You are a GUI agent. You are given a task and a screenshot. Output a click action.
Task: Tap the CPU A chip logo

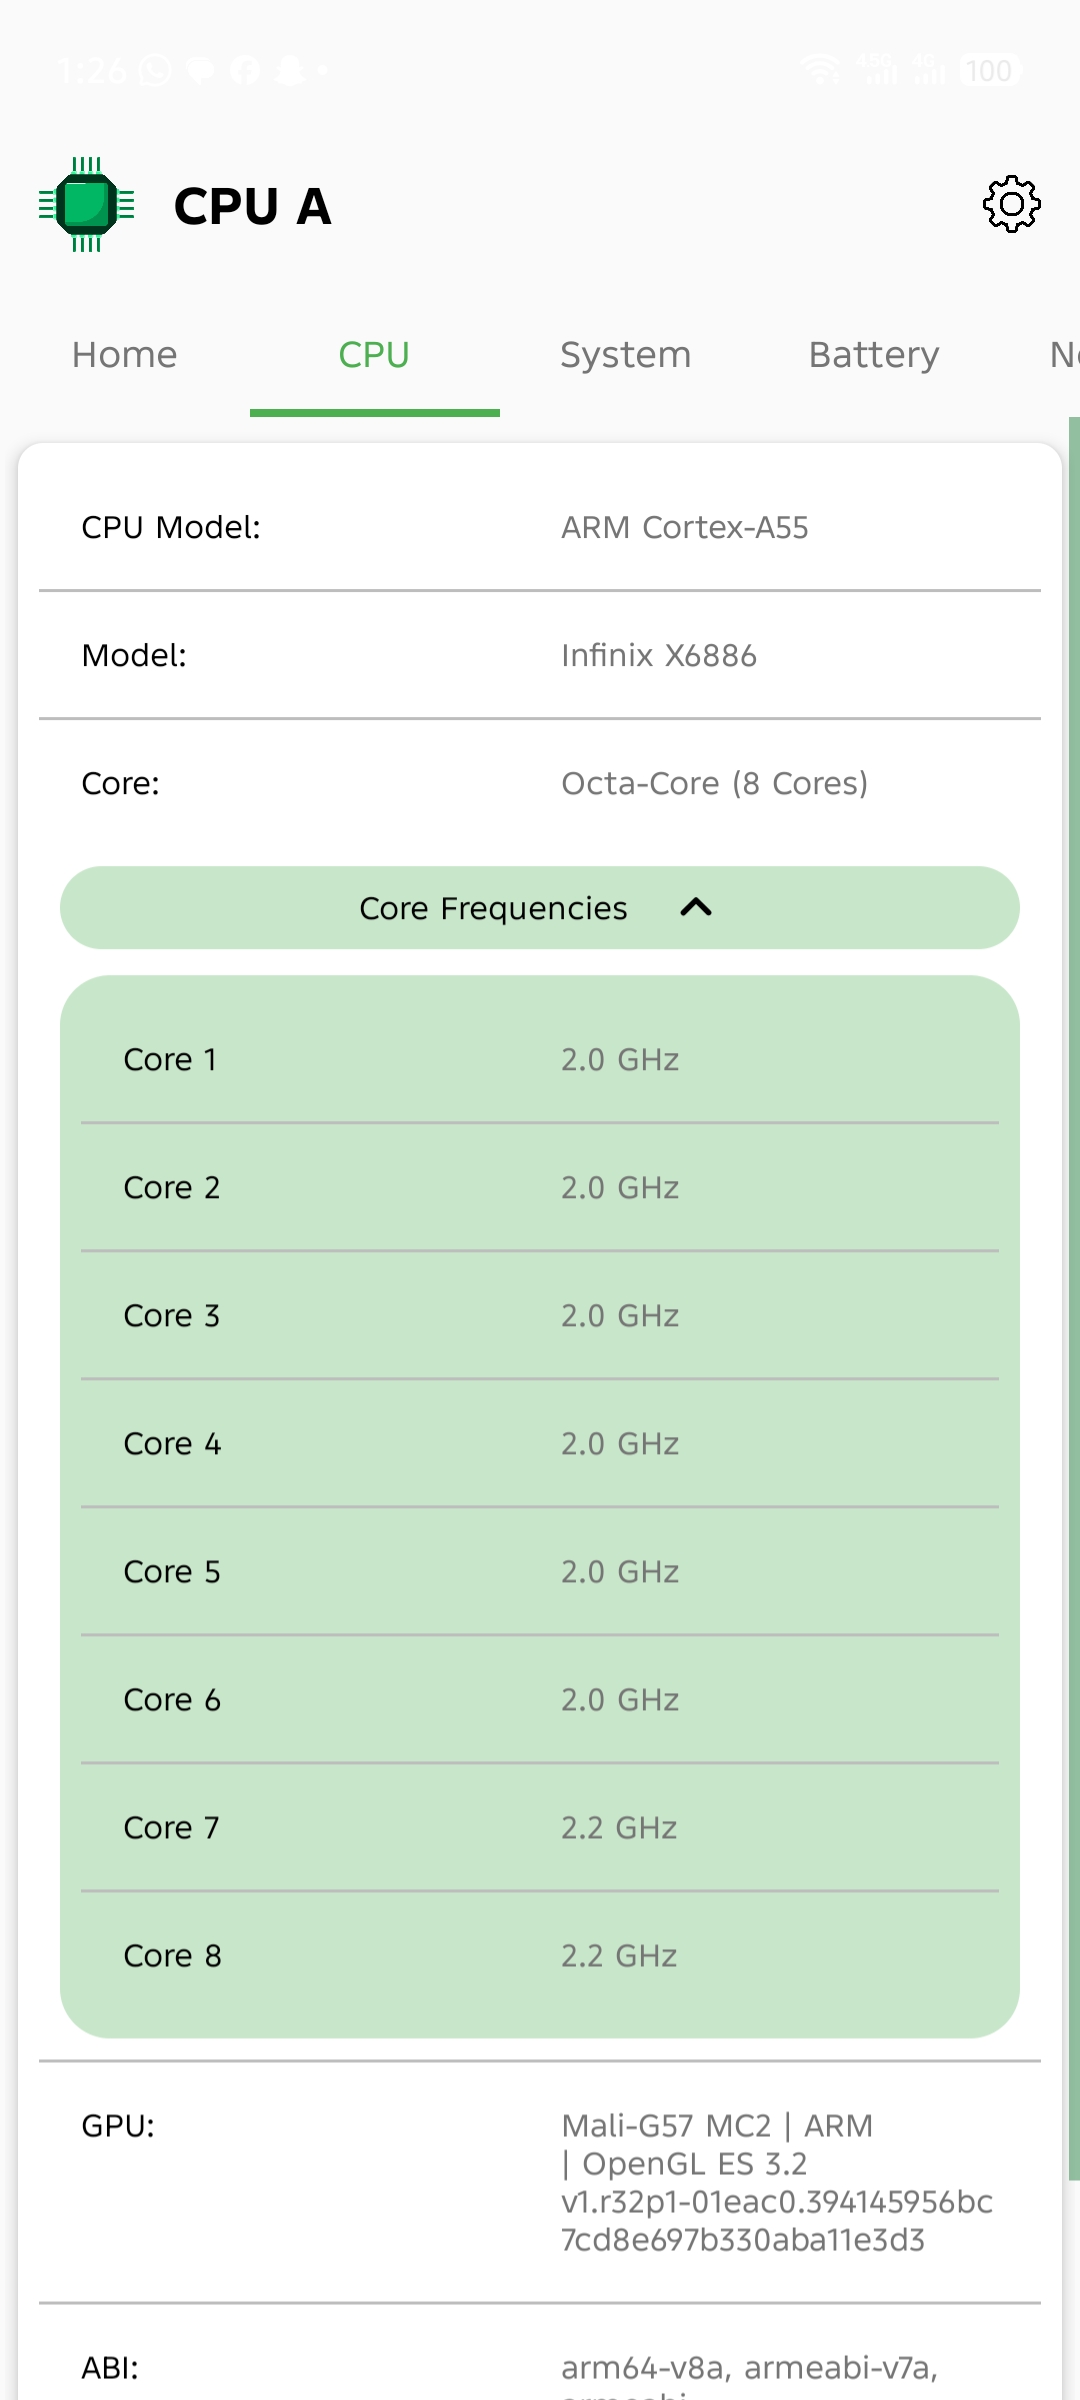87,205
